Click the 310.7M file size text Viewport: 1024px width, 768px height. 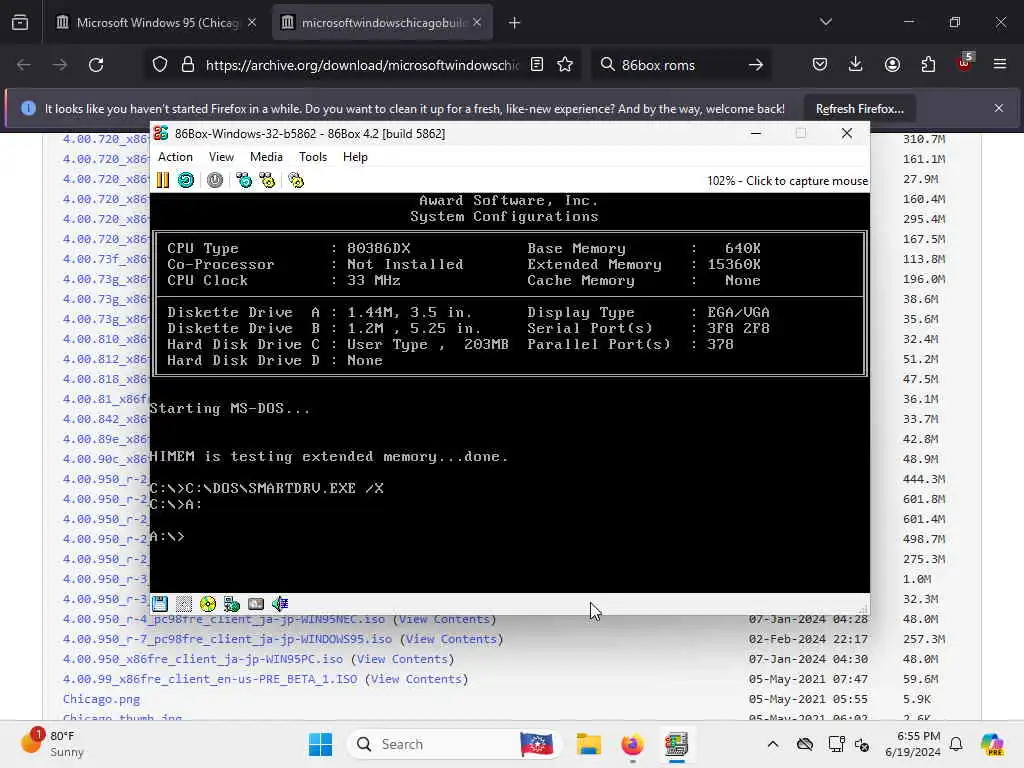[924, 139]
